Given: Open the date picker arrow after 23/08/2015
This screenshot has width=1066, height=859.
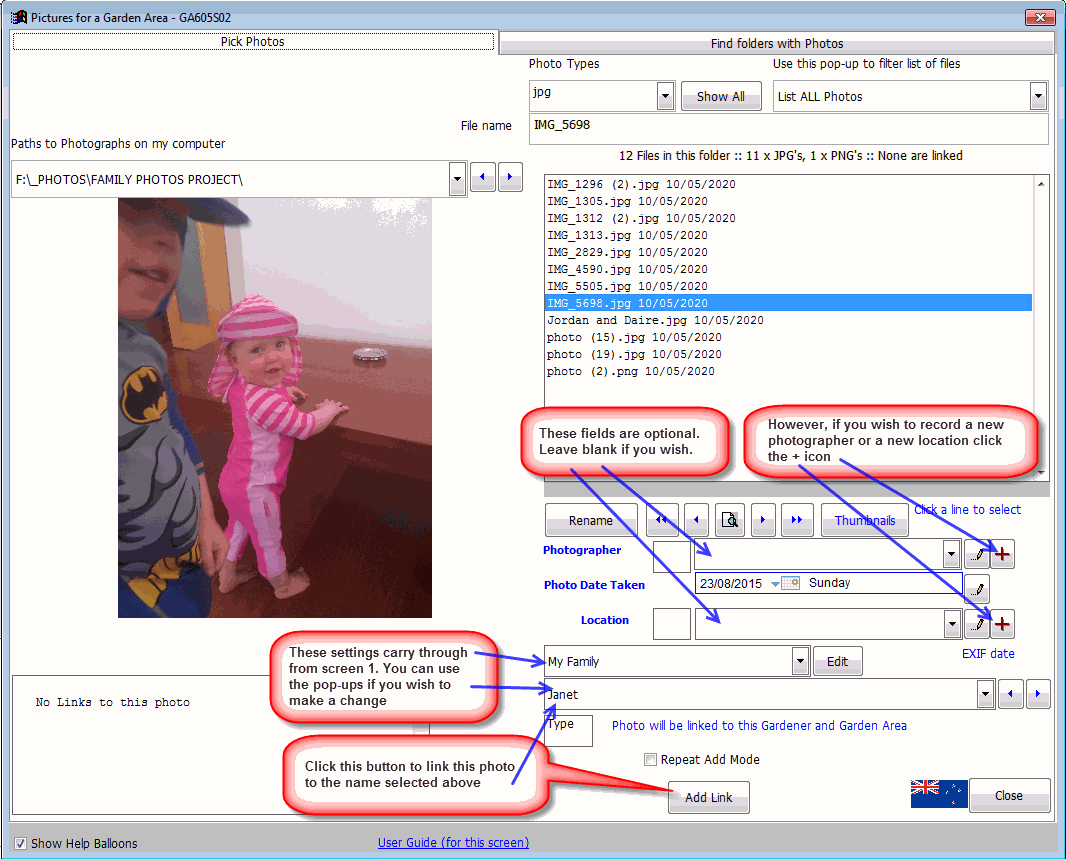Looking at the screenshot, I should 775,584.
